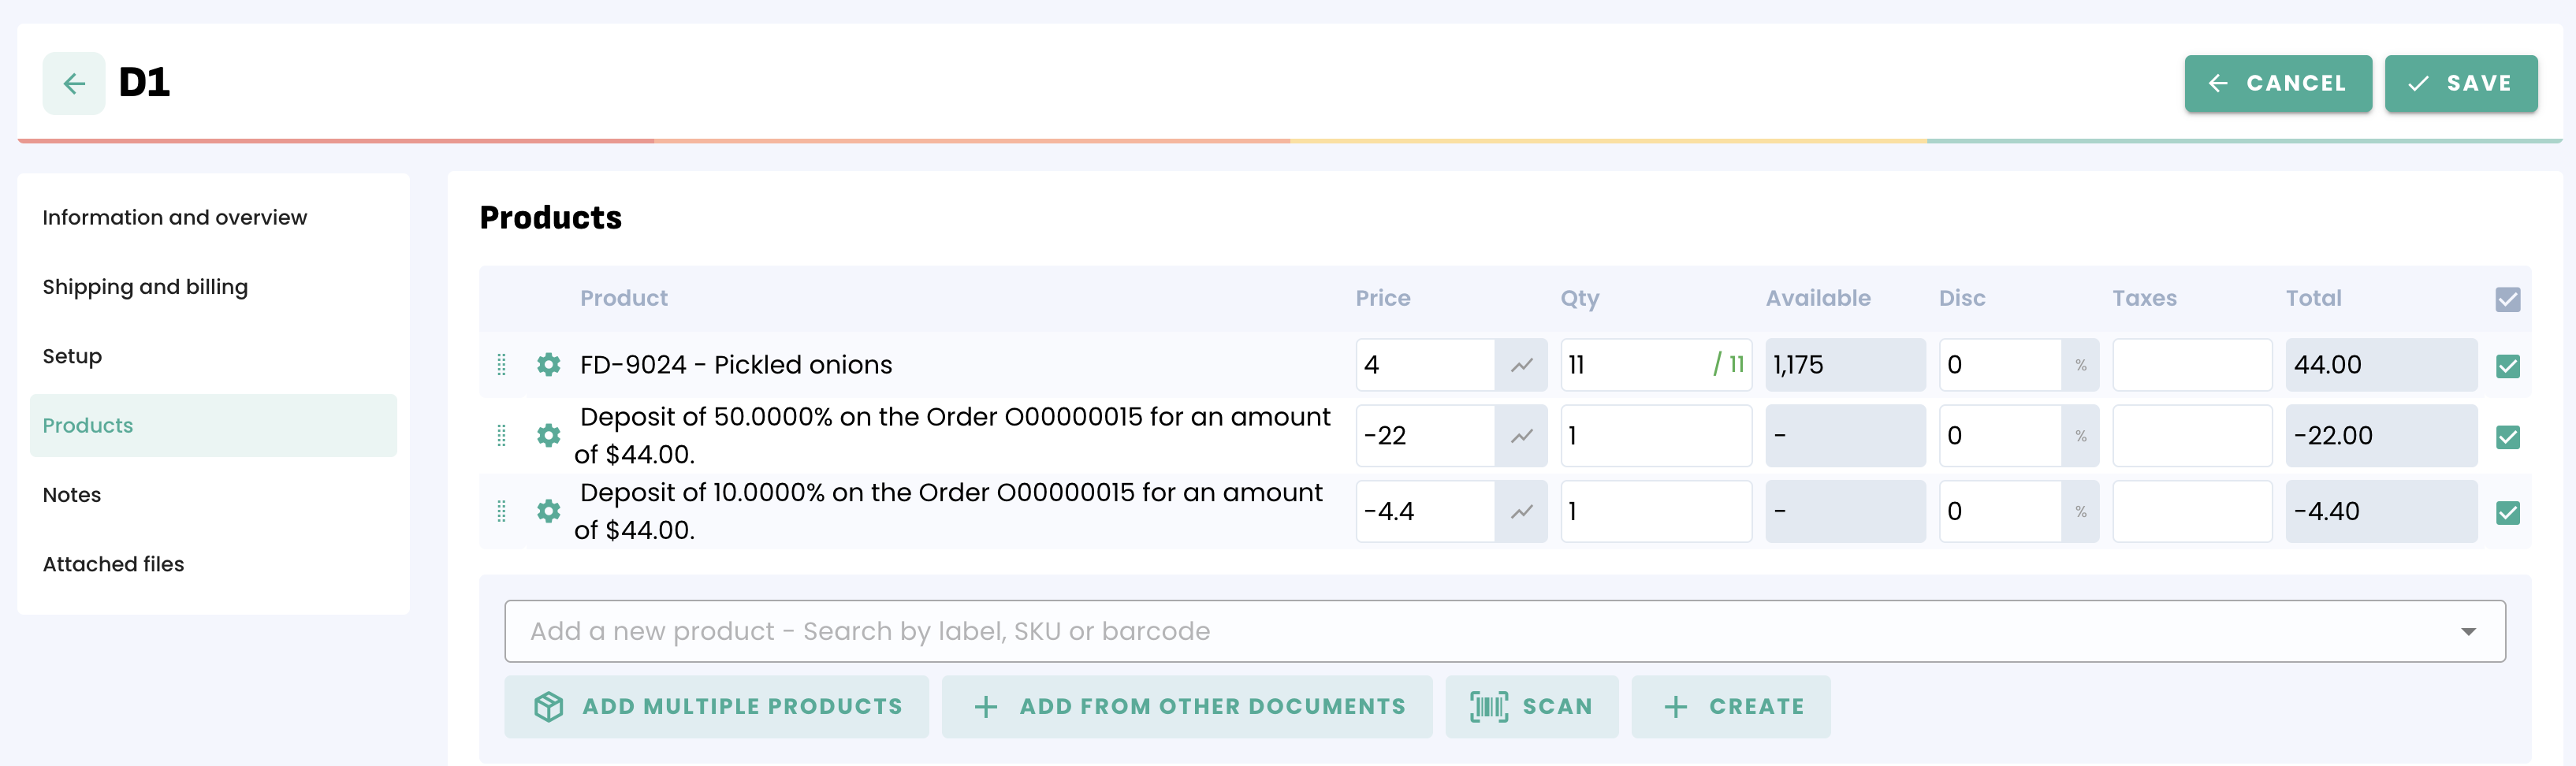Viewport: 2576px width, 766px height.
Task: Click the percent discount icon in first row
Action: [2080, 365]
